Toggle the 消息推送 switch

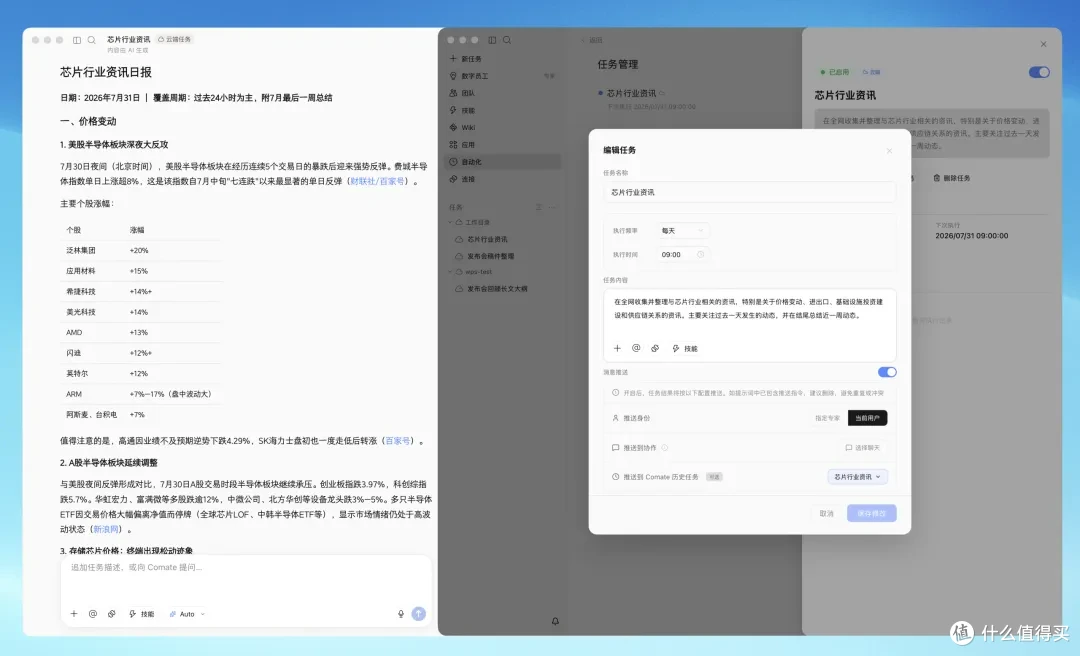click(x=886, y=372)
